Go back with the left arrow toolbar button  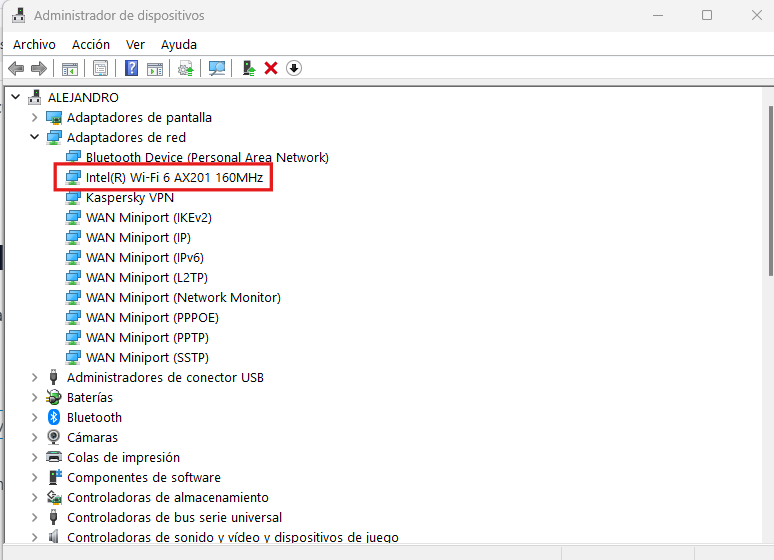coord(16,68)
